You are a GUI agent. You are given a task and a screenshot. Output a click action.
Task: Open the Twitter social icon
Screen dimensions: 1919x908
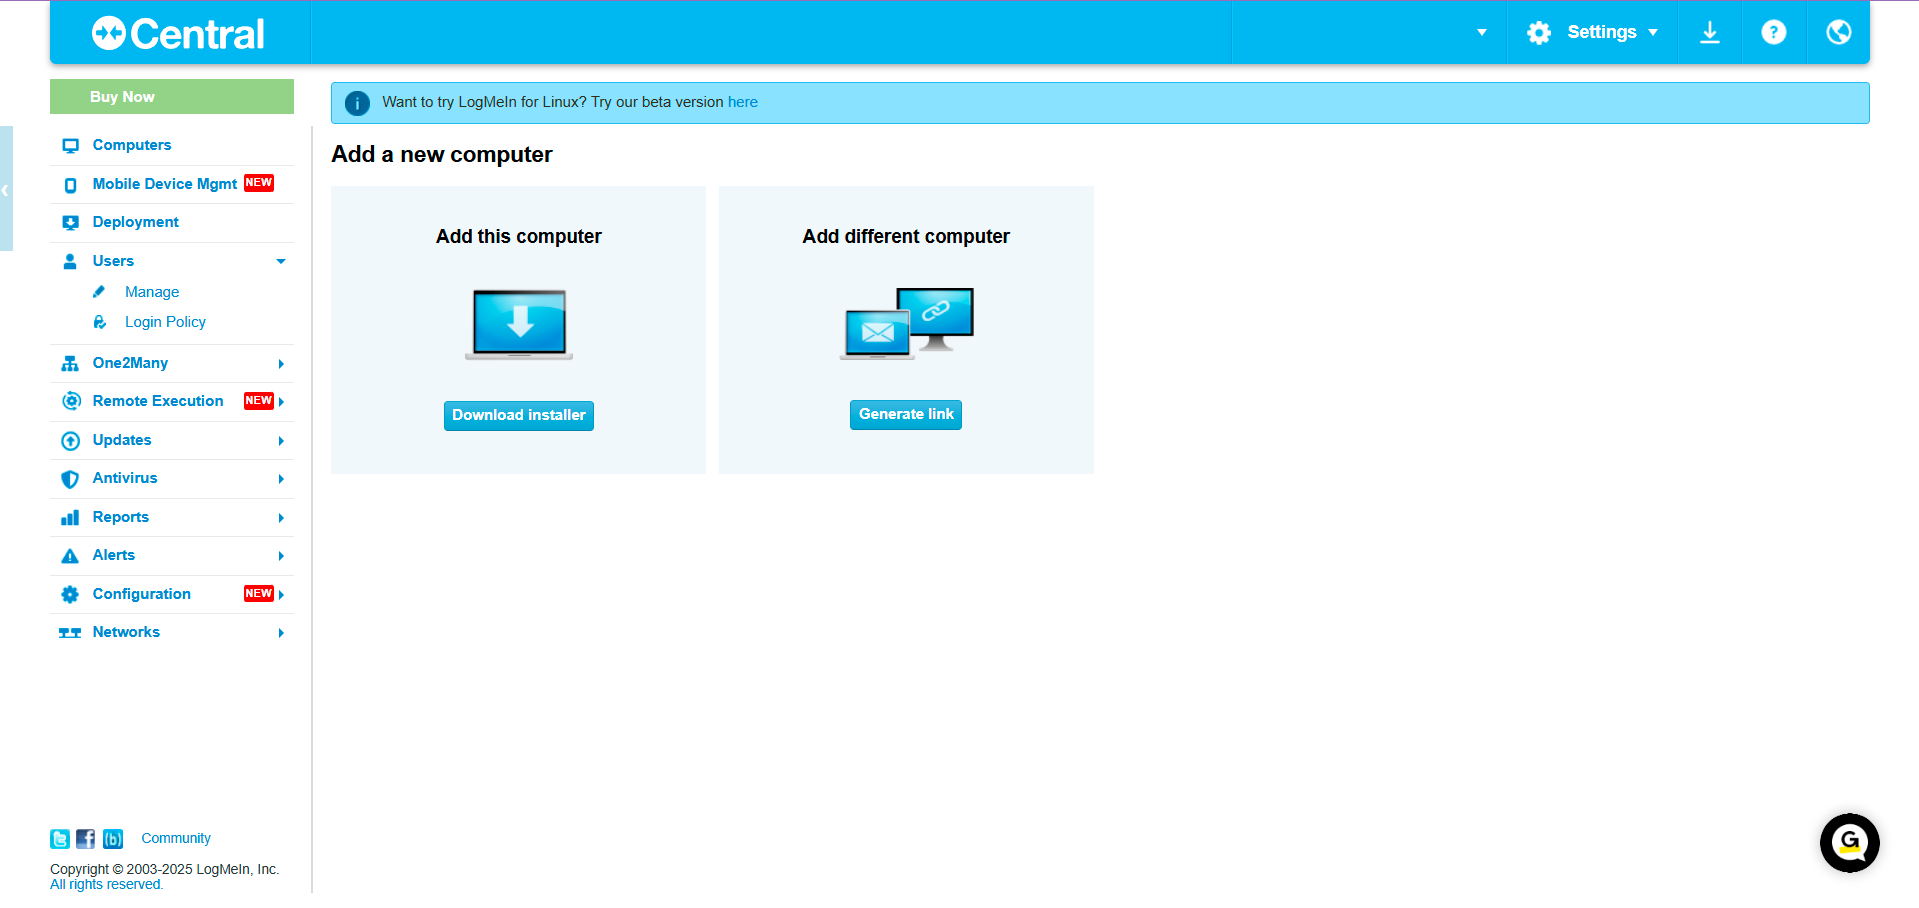pos(60,839)
